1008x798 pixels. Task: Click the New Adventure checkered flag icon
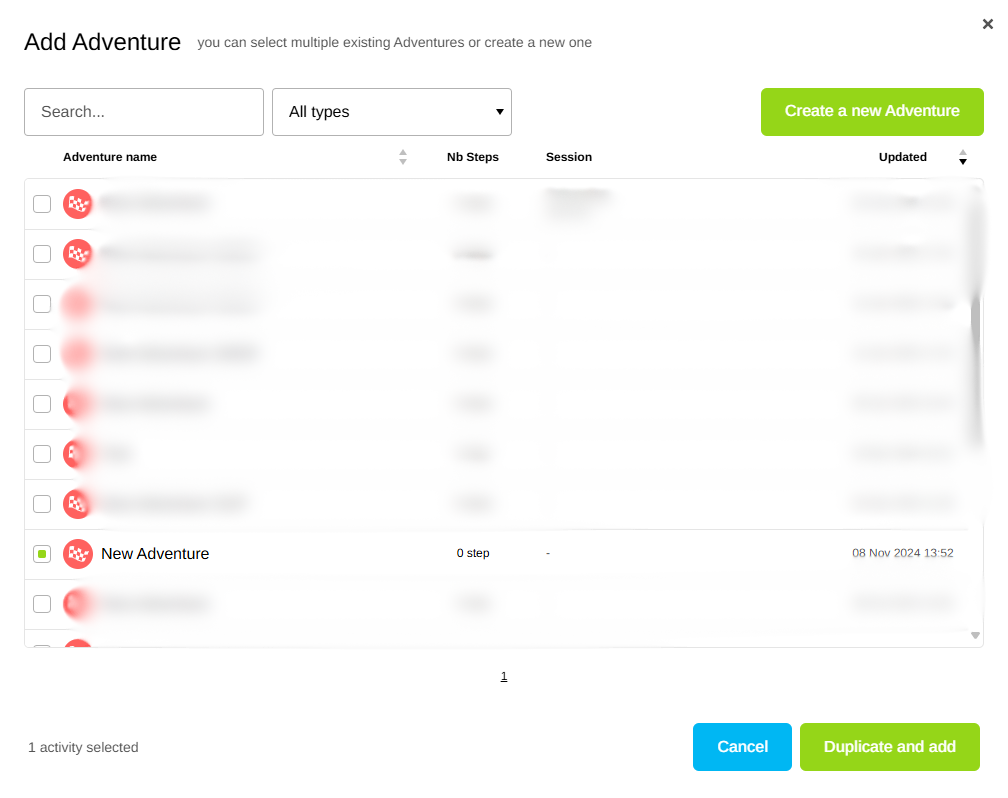78,554
